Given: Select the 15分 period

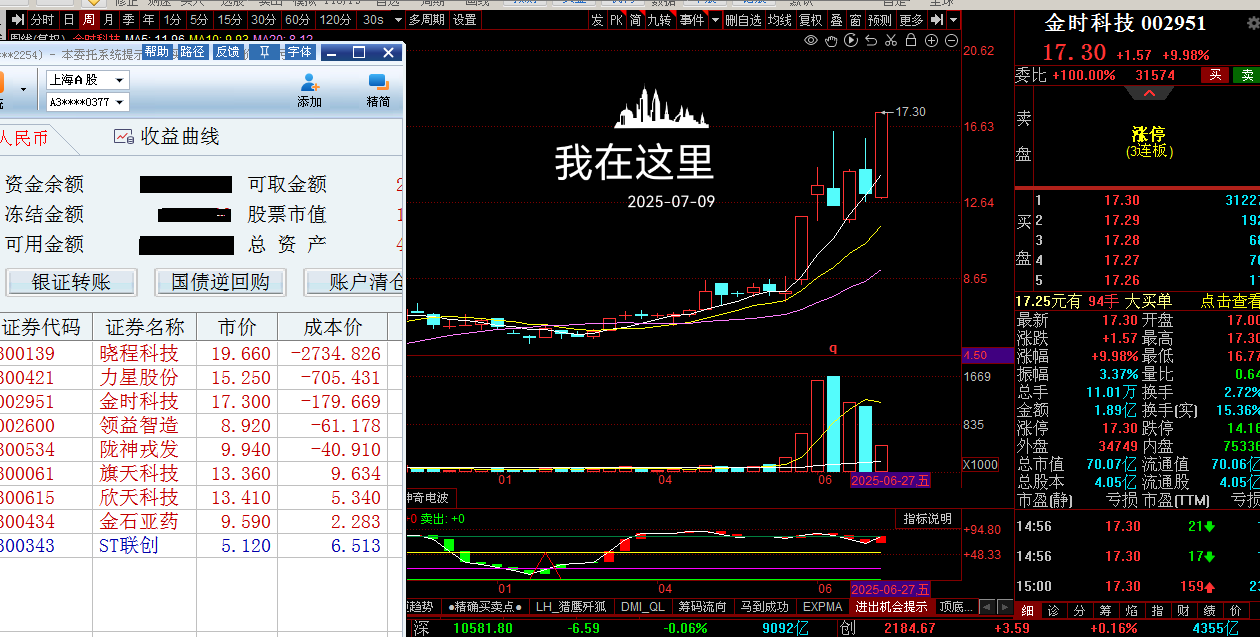Looking at the screenshot, I should click(230, 20).
